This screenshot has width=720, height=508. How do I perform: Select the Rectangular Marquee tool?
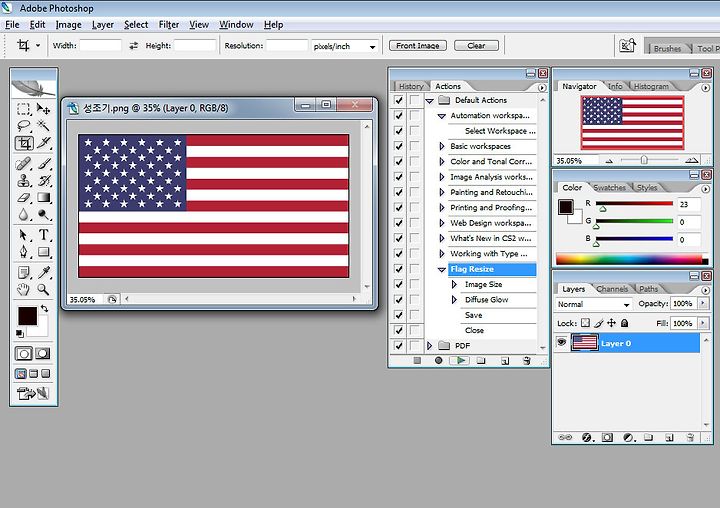pos(23,109)
